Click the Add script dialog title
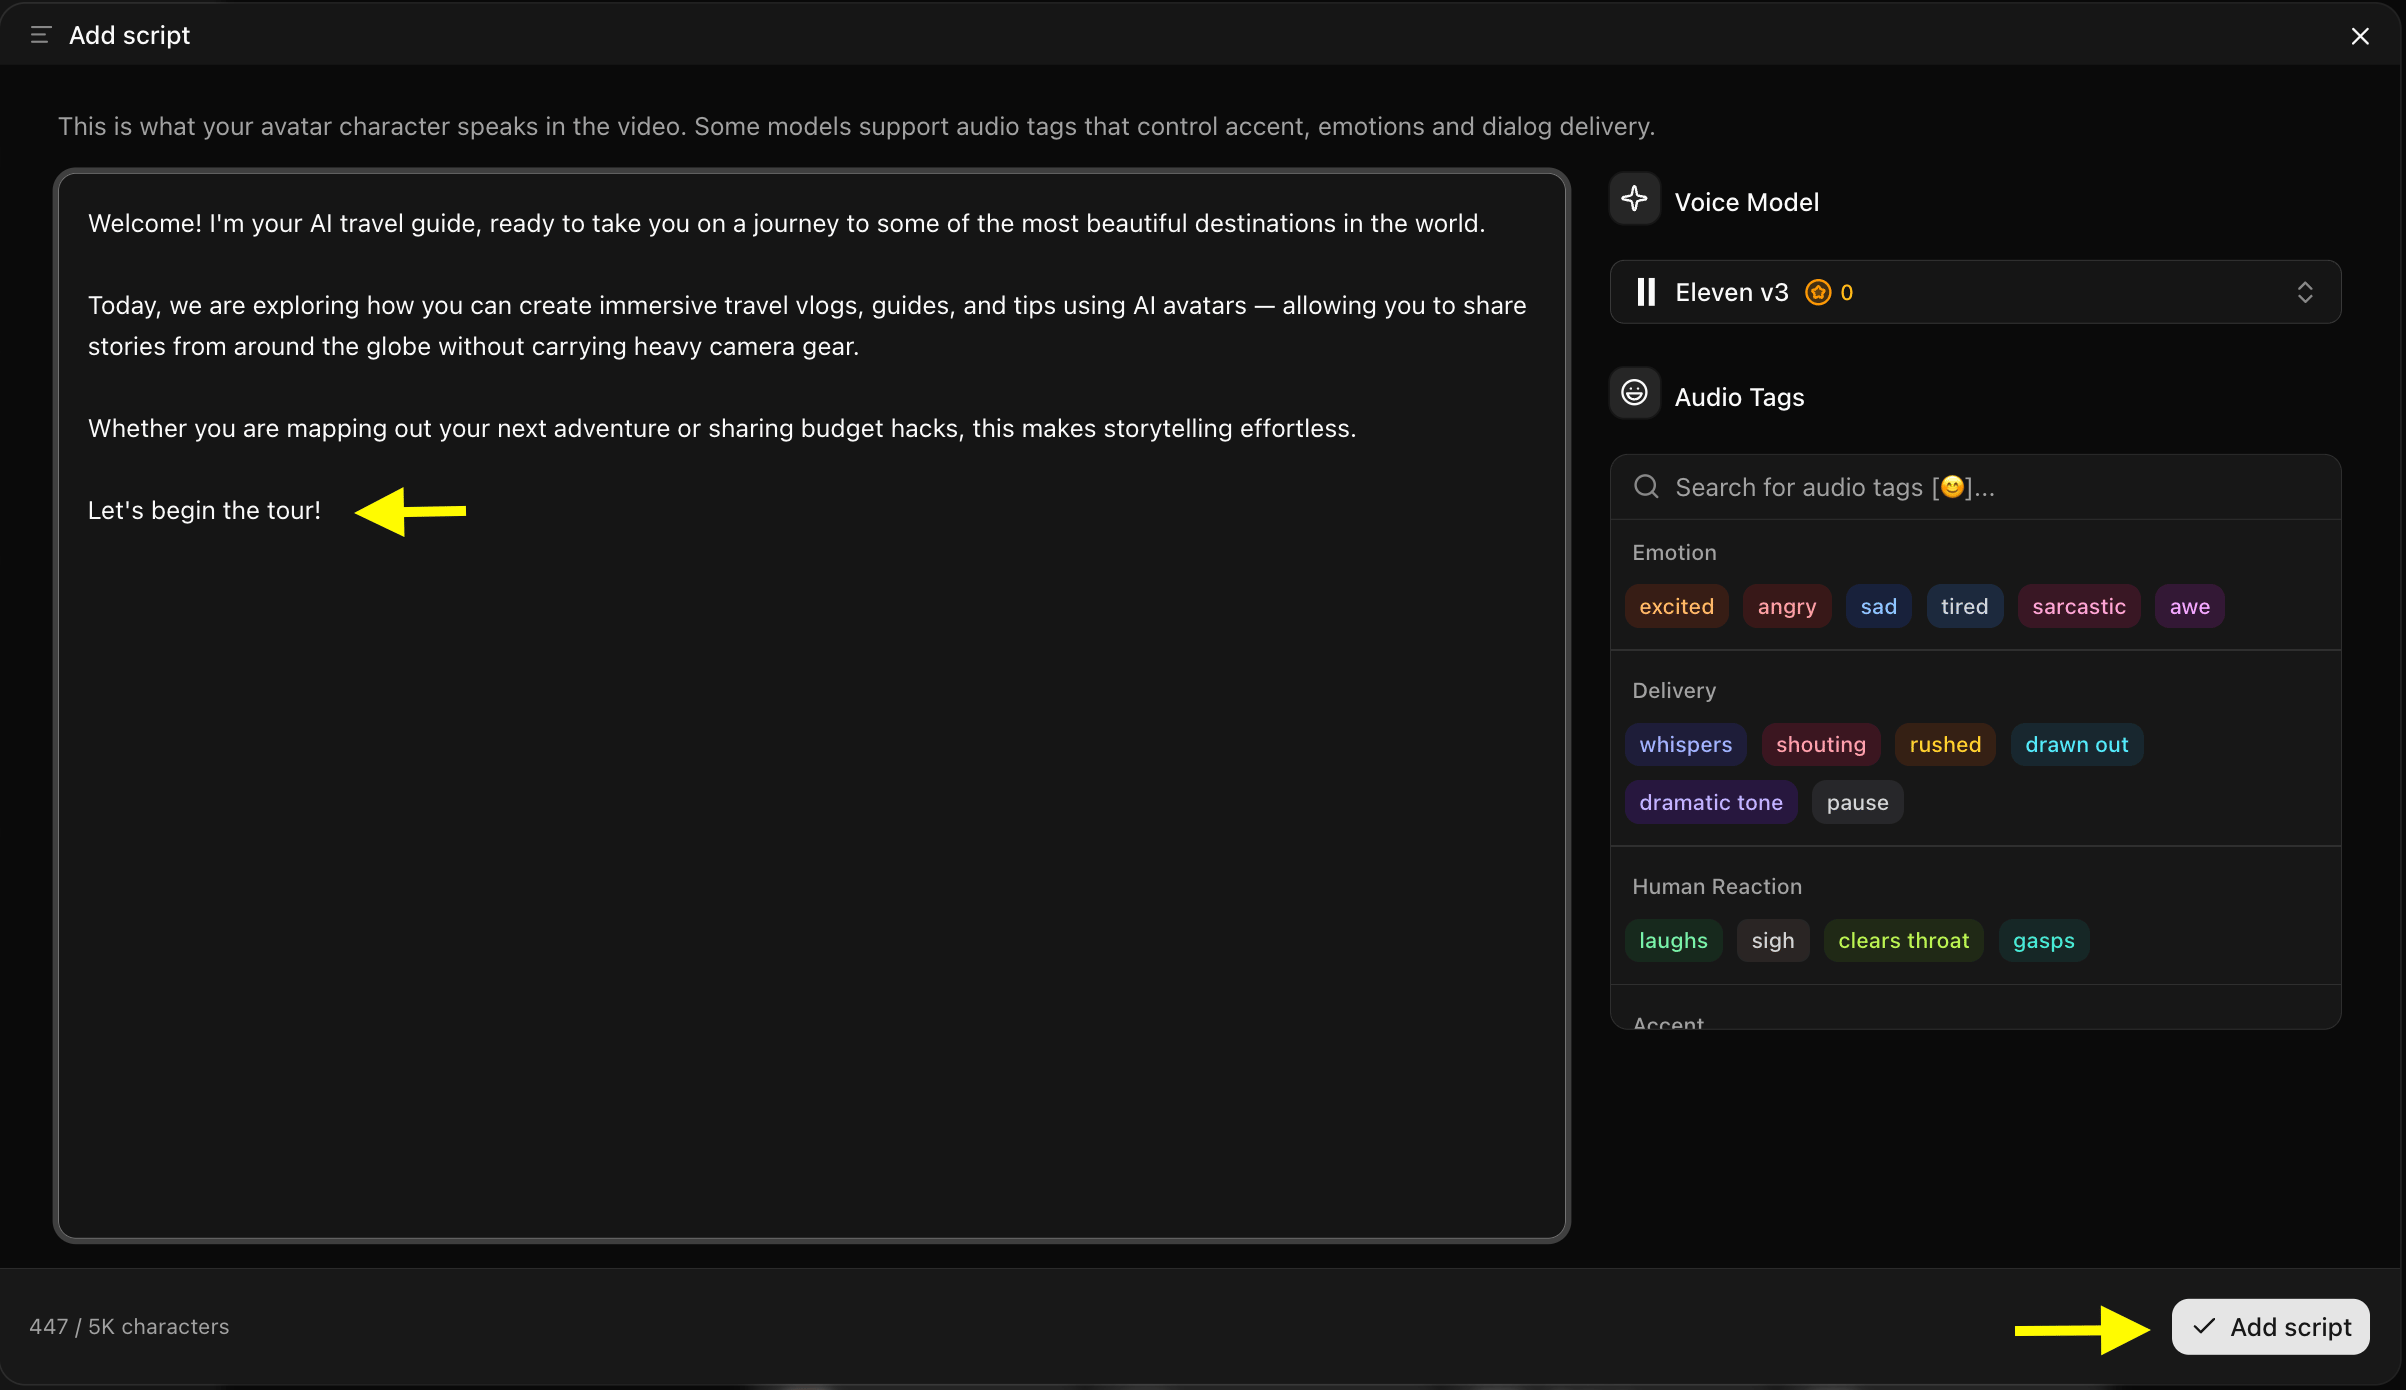The image size is (2406, 1390). click(129, 35)
